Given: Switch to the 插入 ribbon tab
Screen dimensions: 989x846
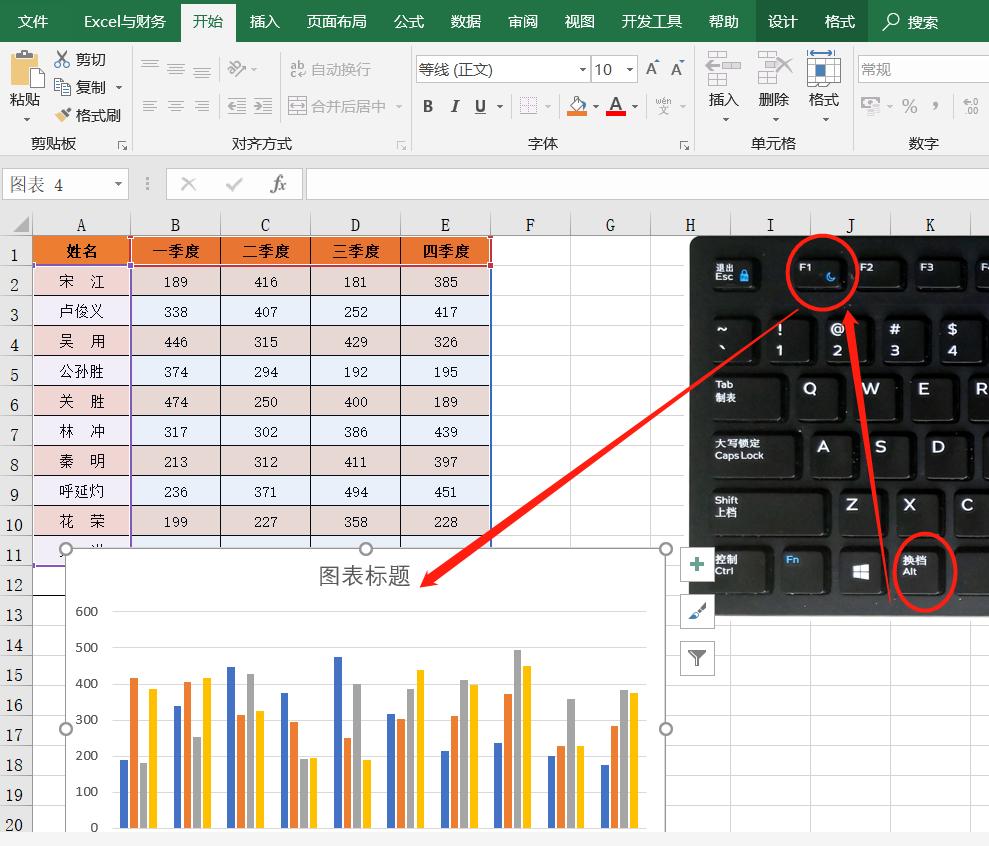Looking at the screenshot, I should 264,21.
